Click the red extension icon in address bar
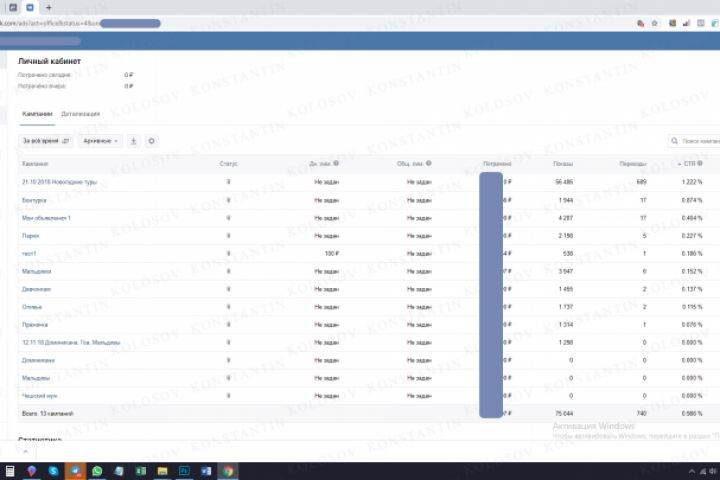The width and height of the screenshot is (720, 480). [641, 23]
